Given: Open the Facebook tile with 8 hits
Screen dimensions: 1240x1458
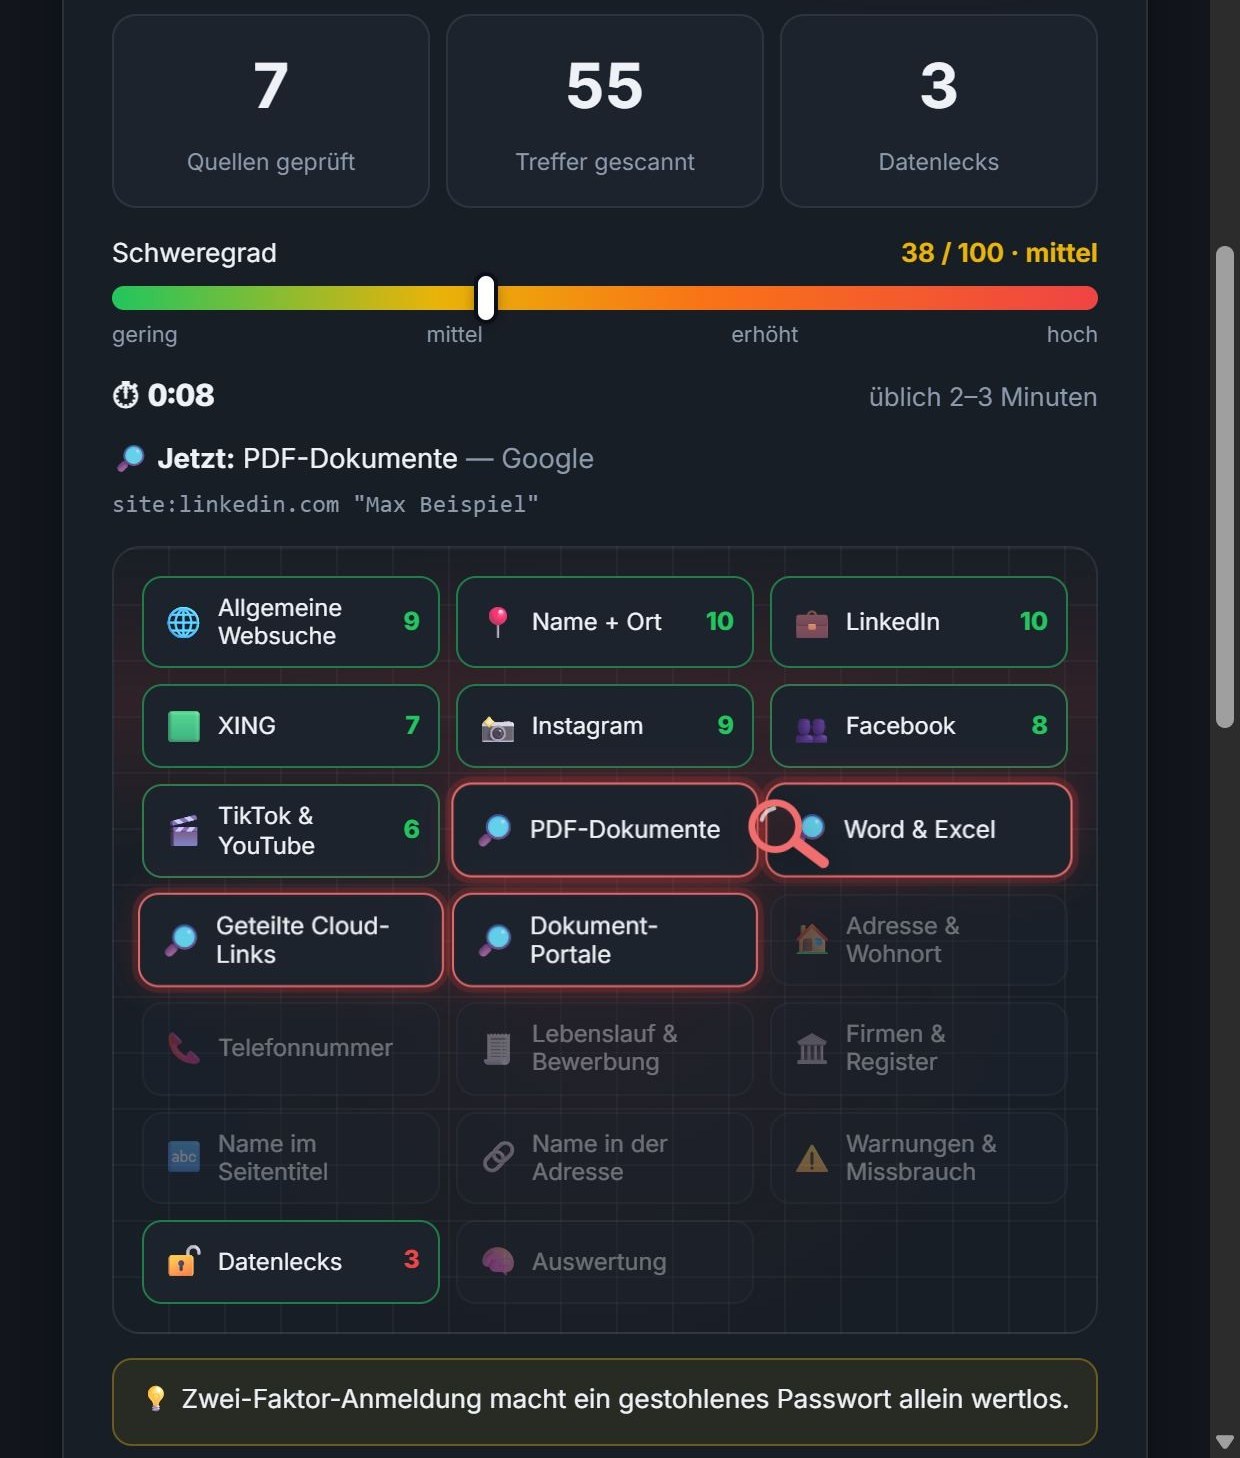Looking at the screenshot, I should [x=919, y=726].
